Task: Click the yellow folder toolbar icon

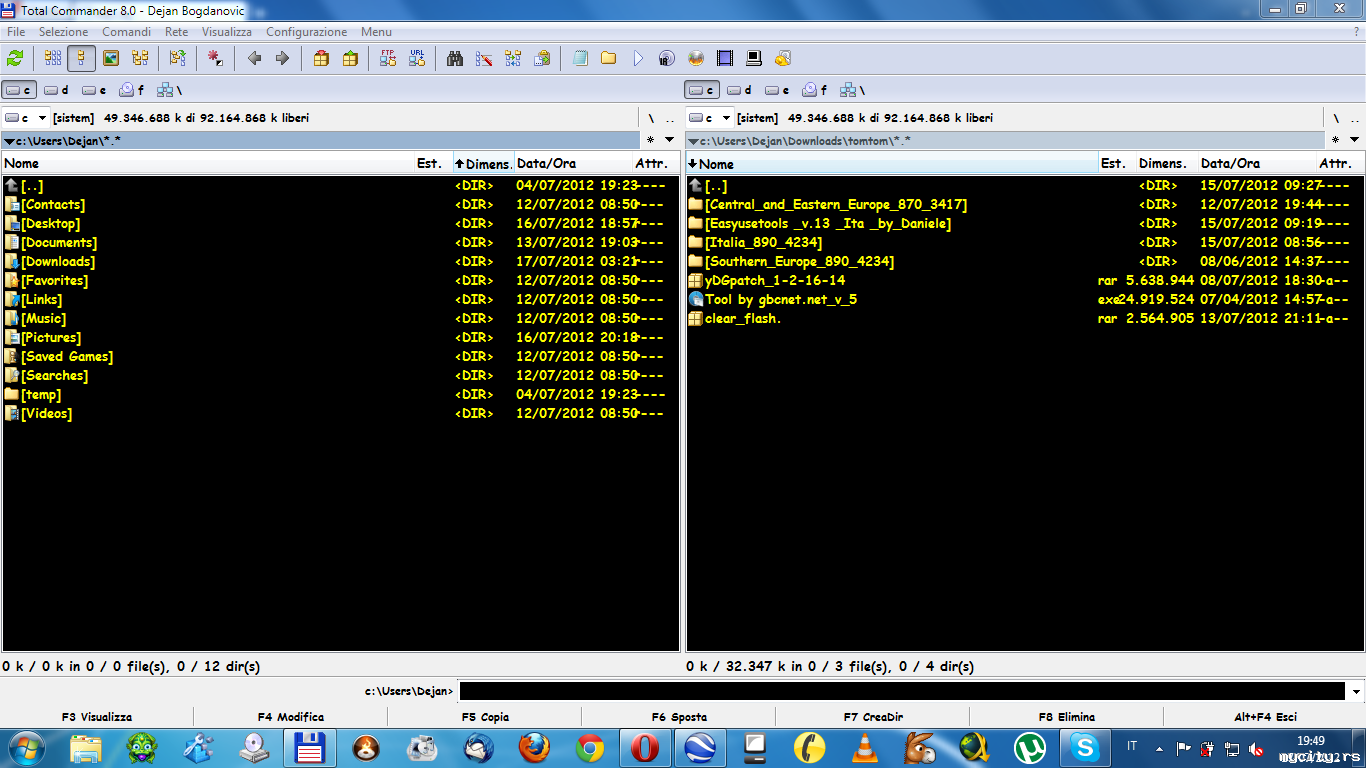Action: click(608, 59)
